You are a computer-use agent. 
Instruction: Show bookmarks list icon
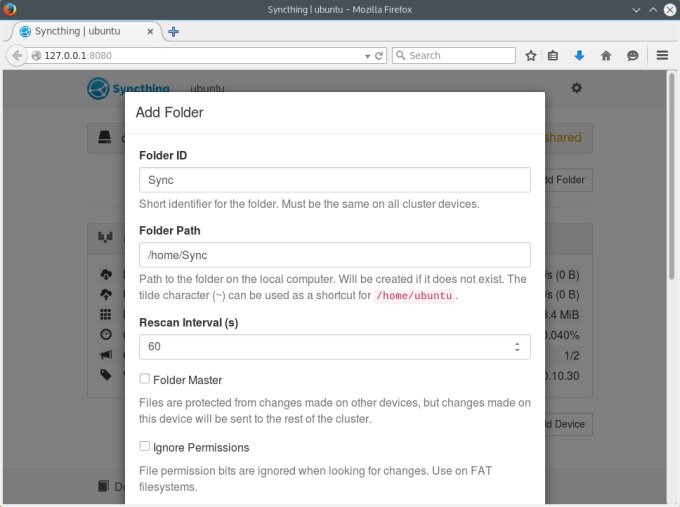(x=552, y=56)
